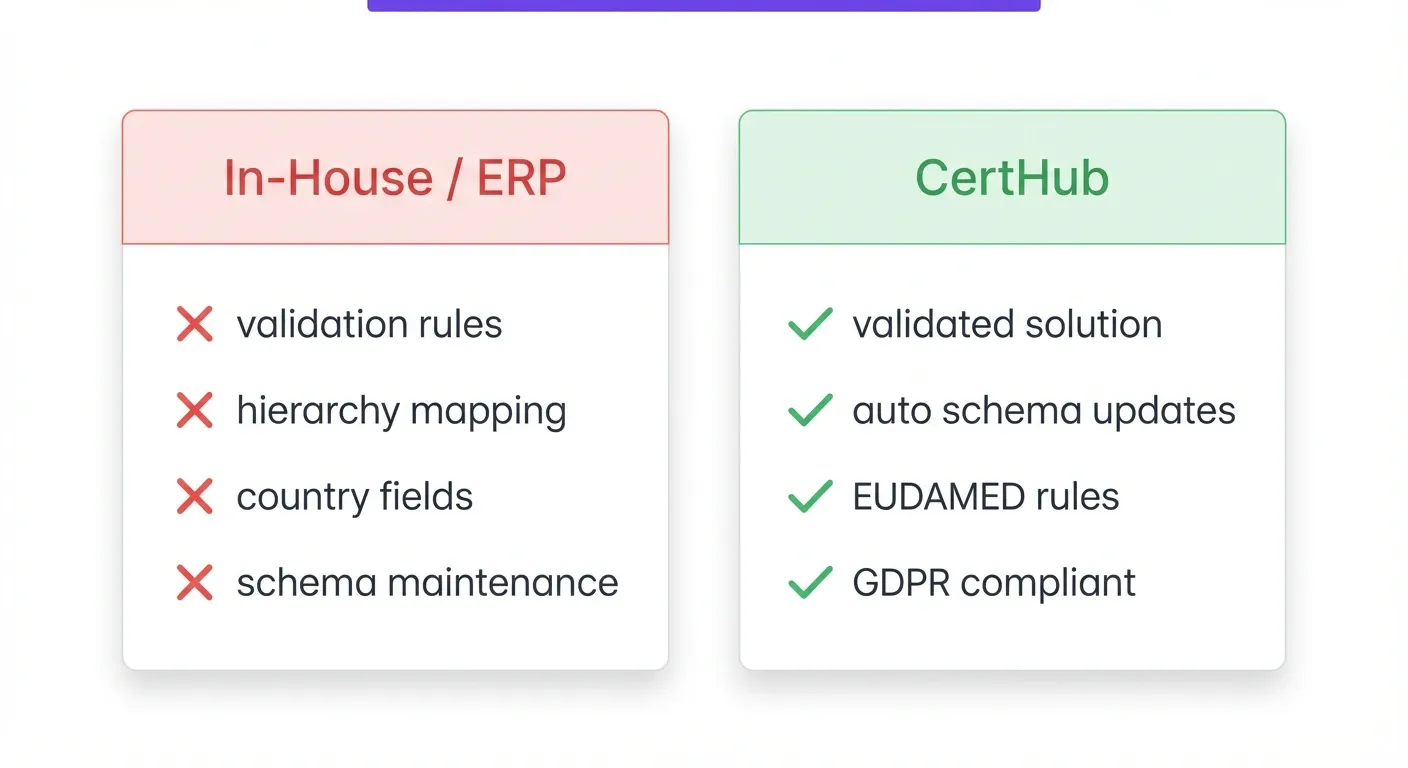Click the purple bar at the top
This screenshot has width=1408, height=768.
click(x=703, y=5)
